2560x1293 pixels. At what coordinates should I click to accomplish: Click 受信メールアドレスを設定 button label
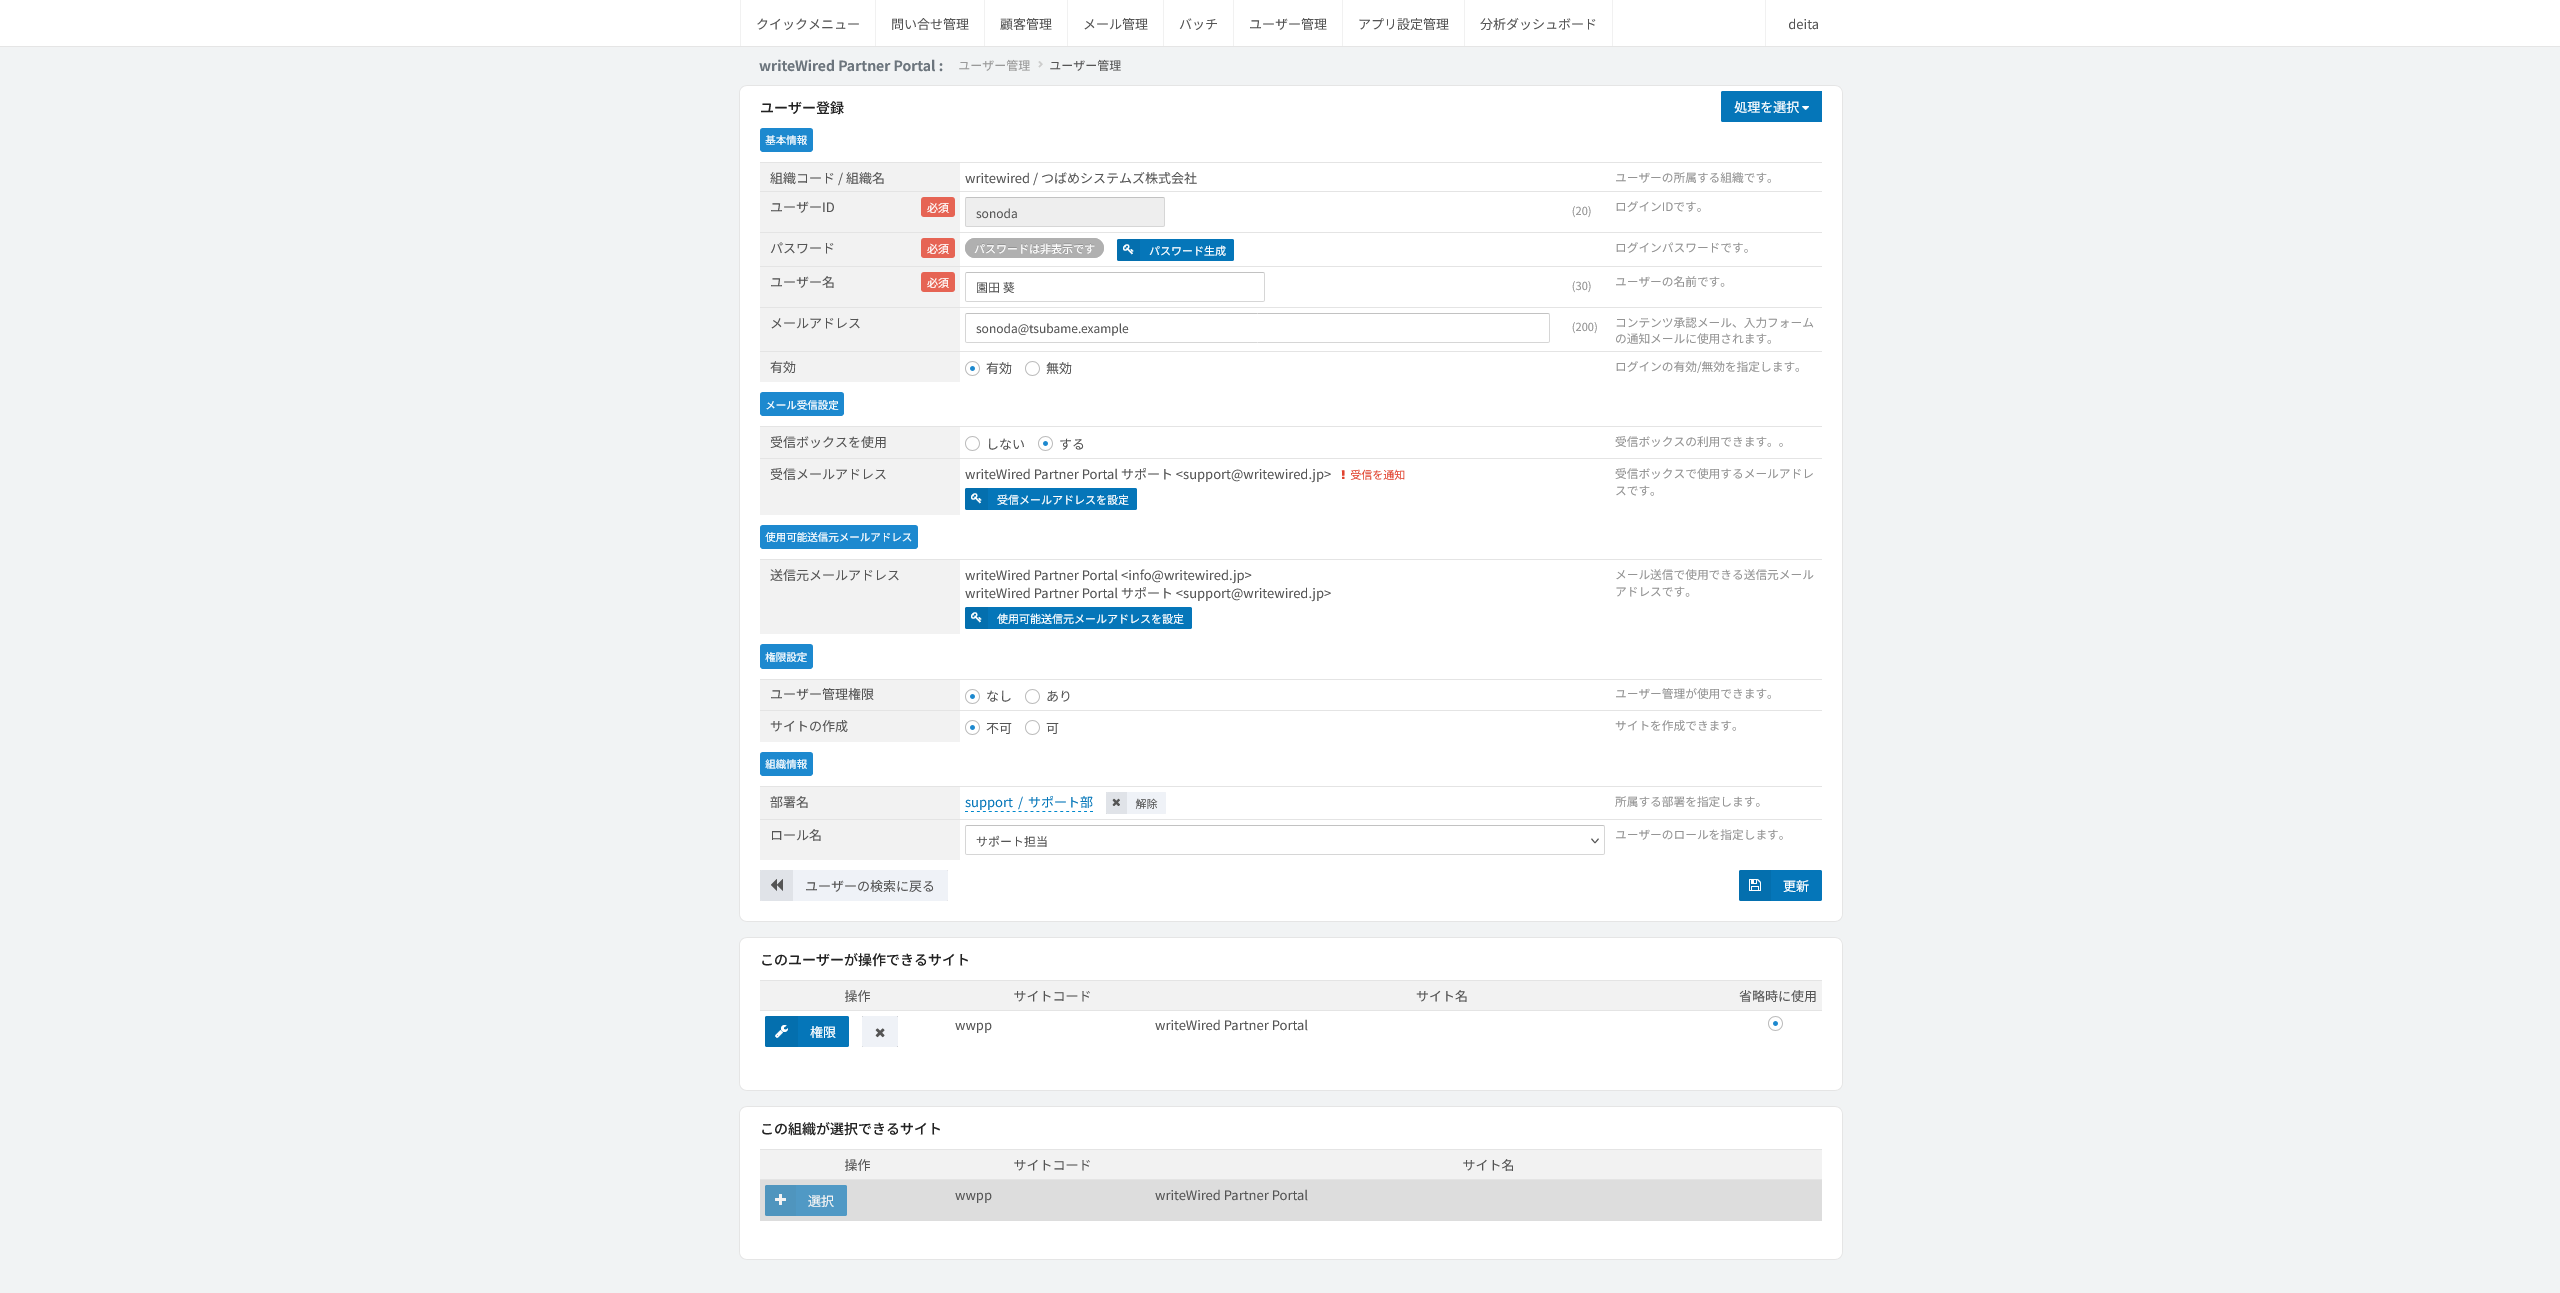pyautogui.click(x=1062, y=500)
